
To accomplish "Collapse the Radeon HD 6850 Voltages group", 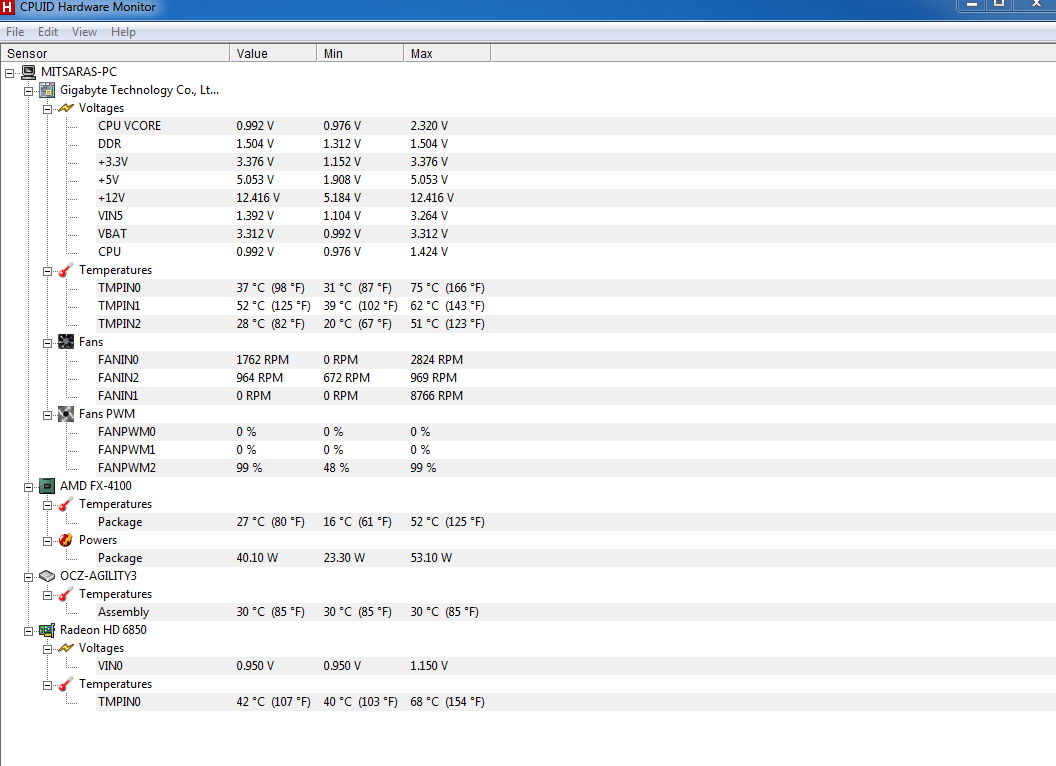I will 47,649.
